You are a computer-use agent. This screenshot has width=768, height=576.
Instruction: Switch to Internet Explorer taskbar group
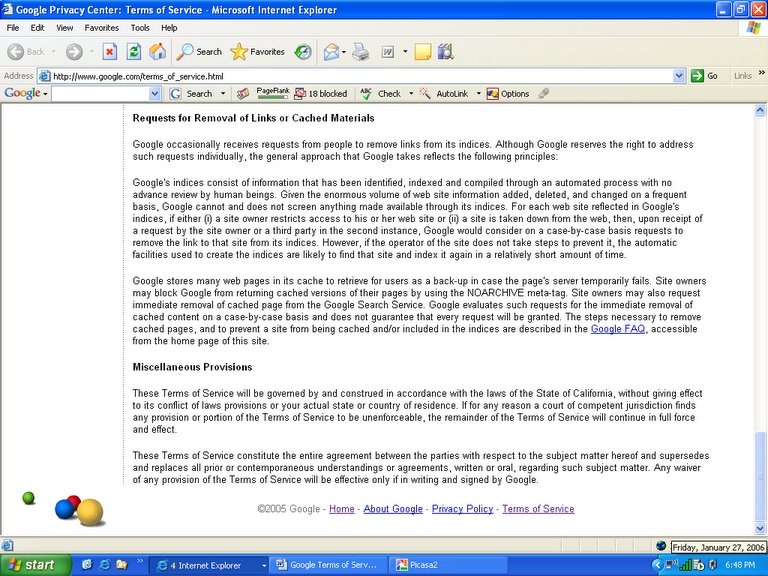tap(208, 565)
